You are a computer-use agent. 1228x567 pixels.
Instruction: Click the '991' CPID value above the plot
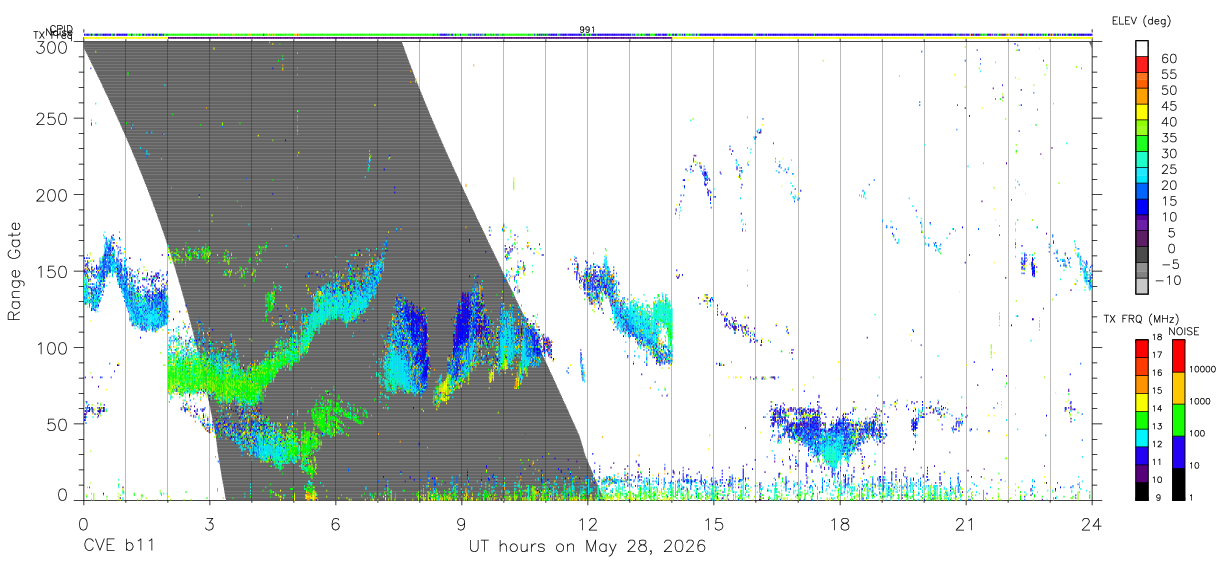588,30
